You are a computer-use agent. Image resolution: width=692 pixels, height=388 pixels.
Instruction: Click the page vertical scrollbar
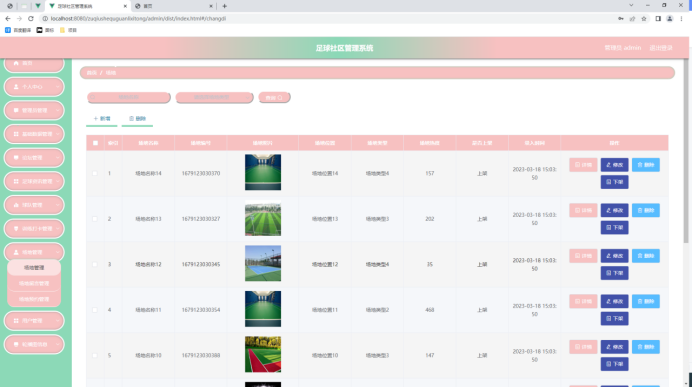[686, 150]
